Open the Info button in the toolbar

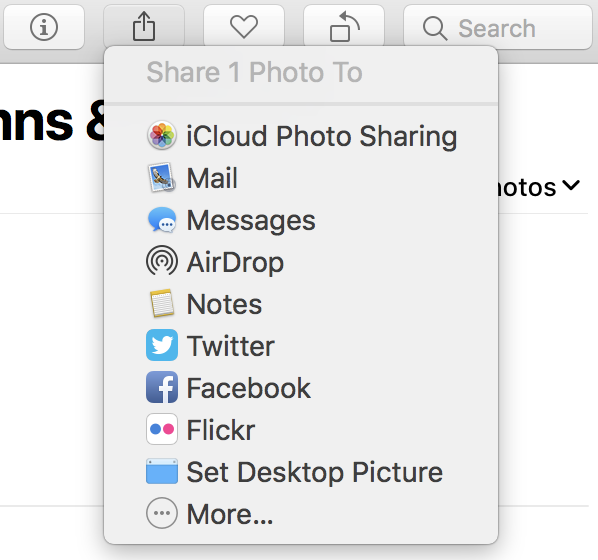point(44,27)
